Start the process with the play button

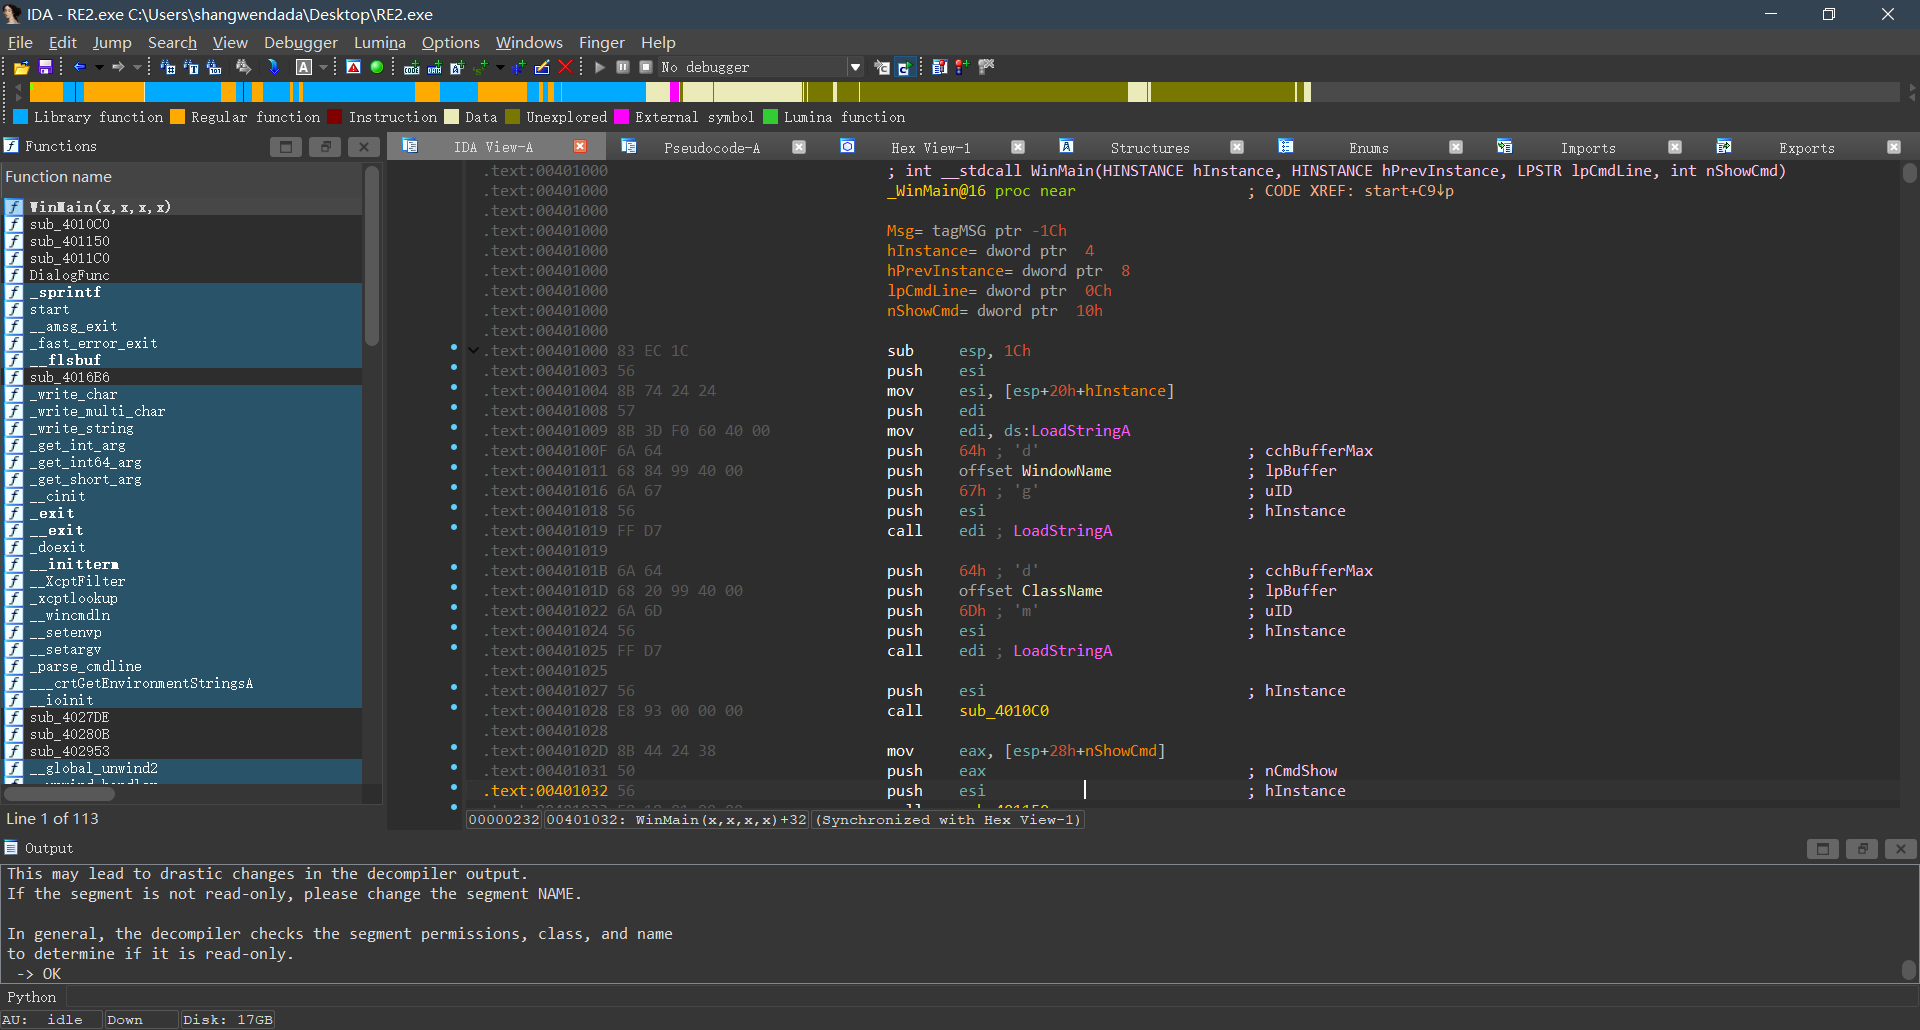pos(600,67)
